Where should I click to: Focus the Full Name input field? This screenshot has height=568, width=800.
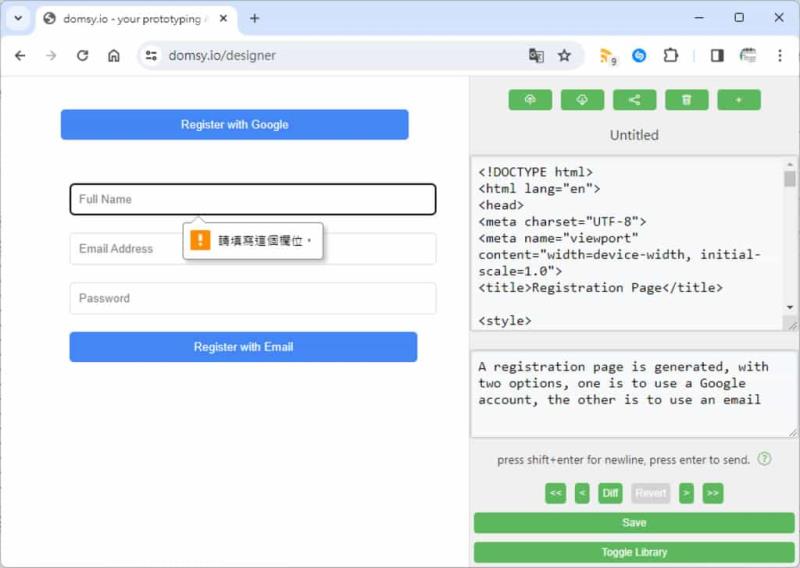coord(253,199)
